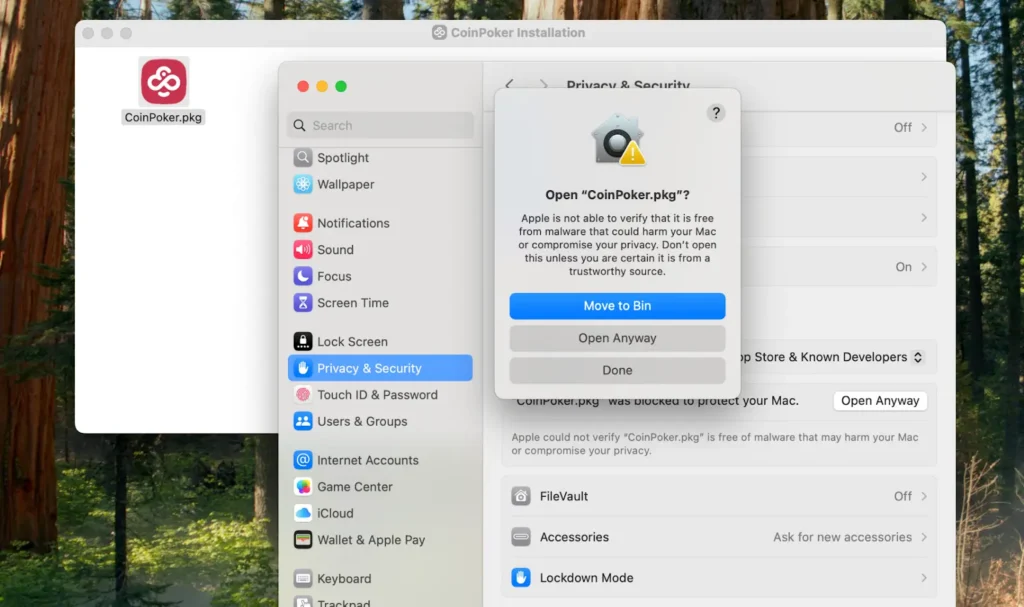
Task: Click the CoinPoker.pkg installer icon
Action: [x=163, y=82]
